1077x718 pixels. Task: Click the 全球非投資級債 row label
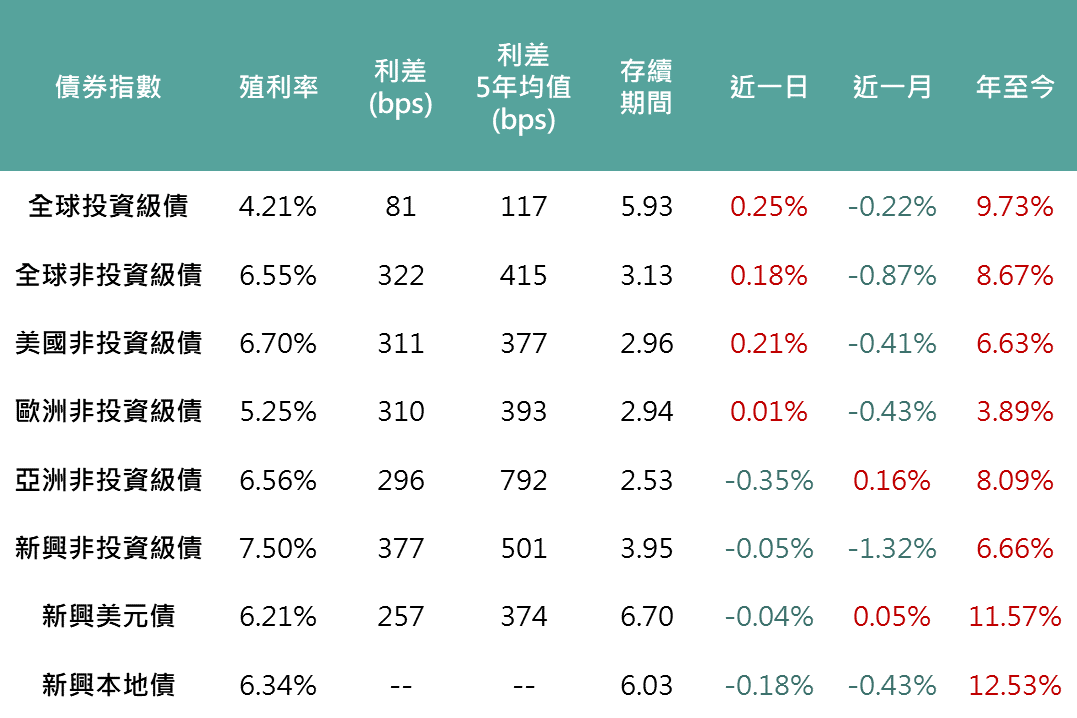tap(108, 275)
